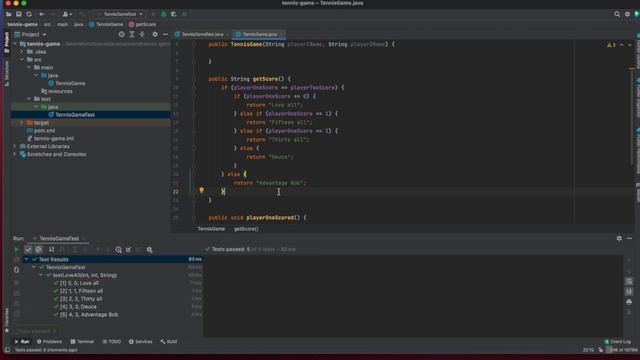Select resources folder in tree
The width and height of the screenshot is (640, 360).
(60, 91)
